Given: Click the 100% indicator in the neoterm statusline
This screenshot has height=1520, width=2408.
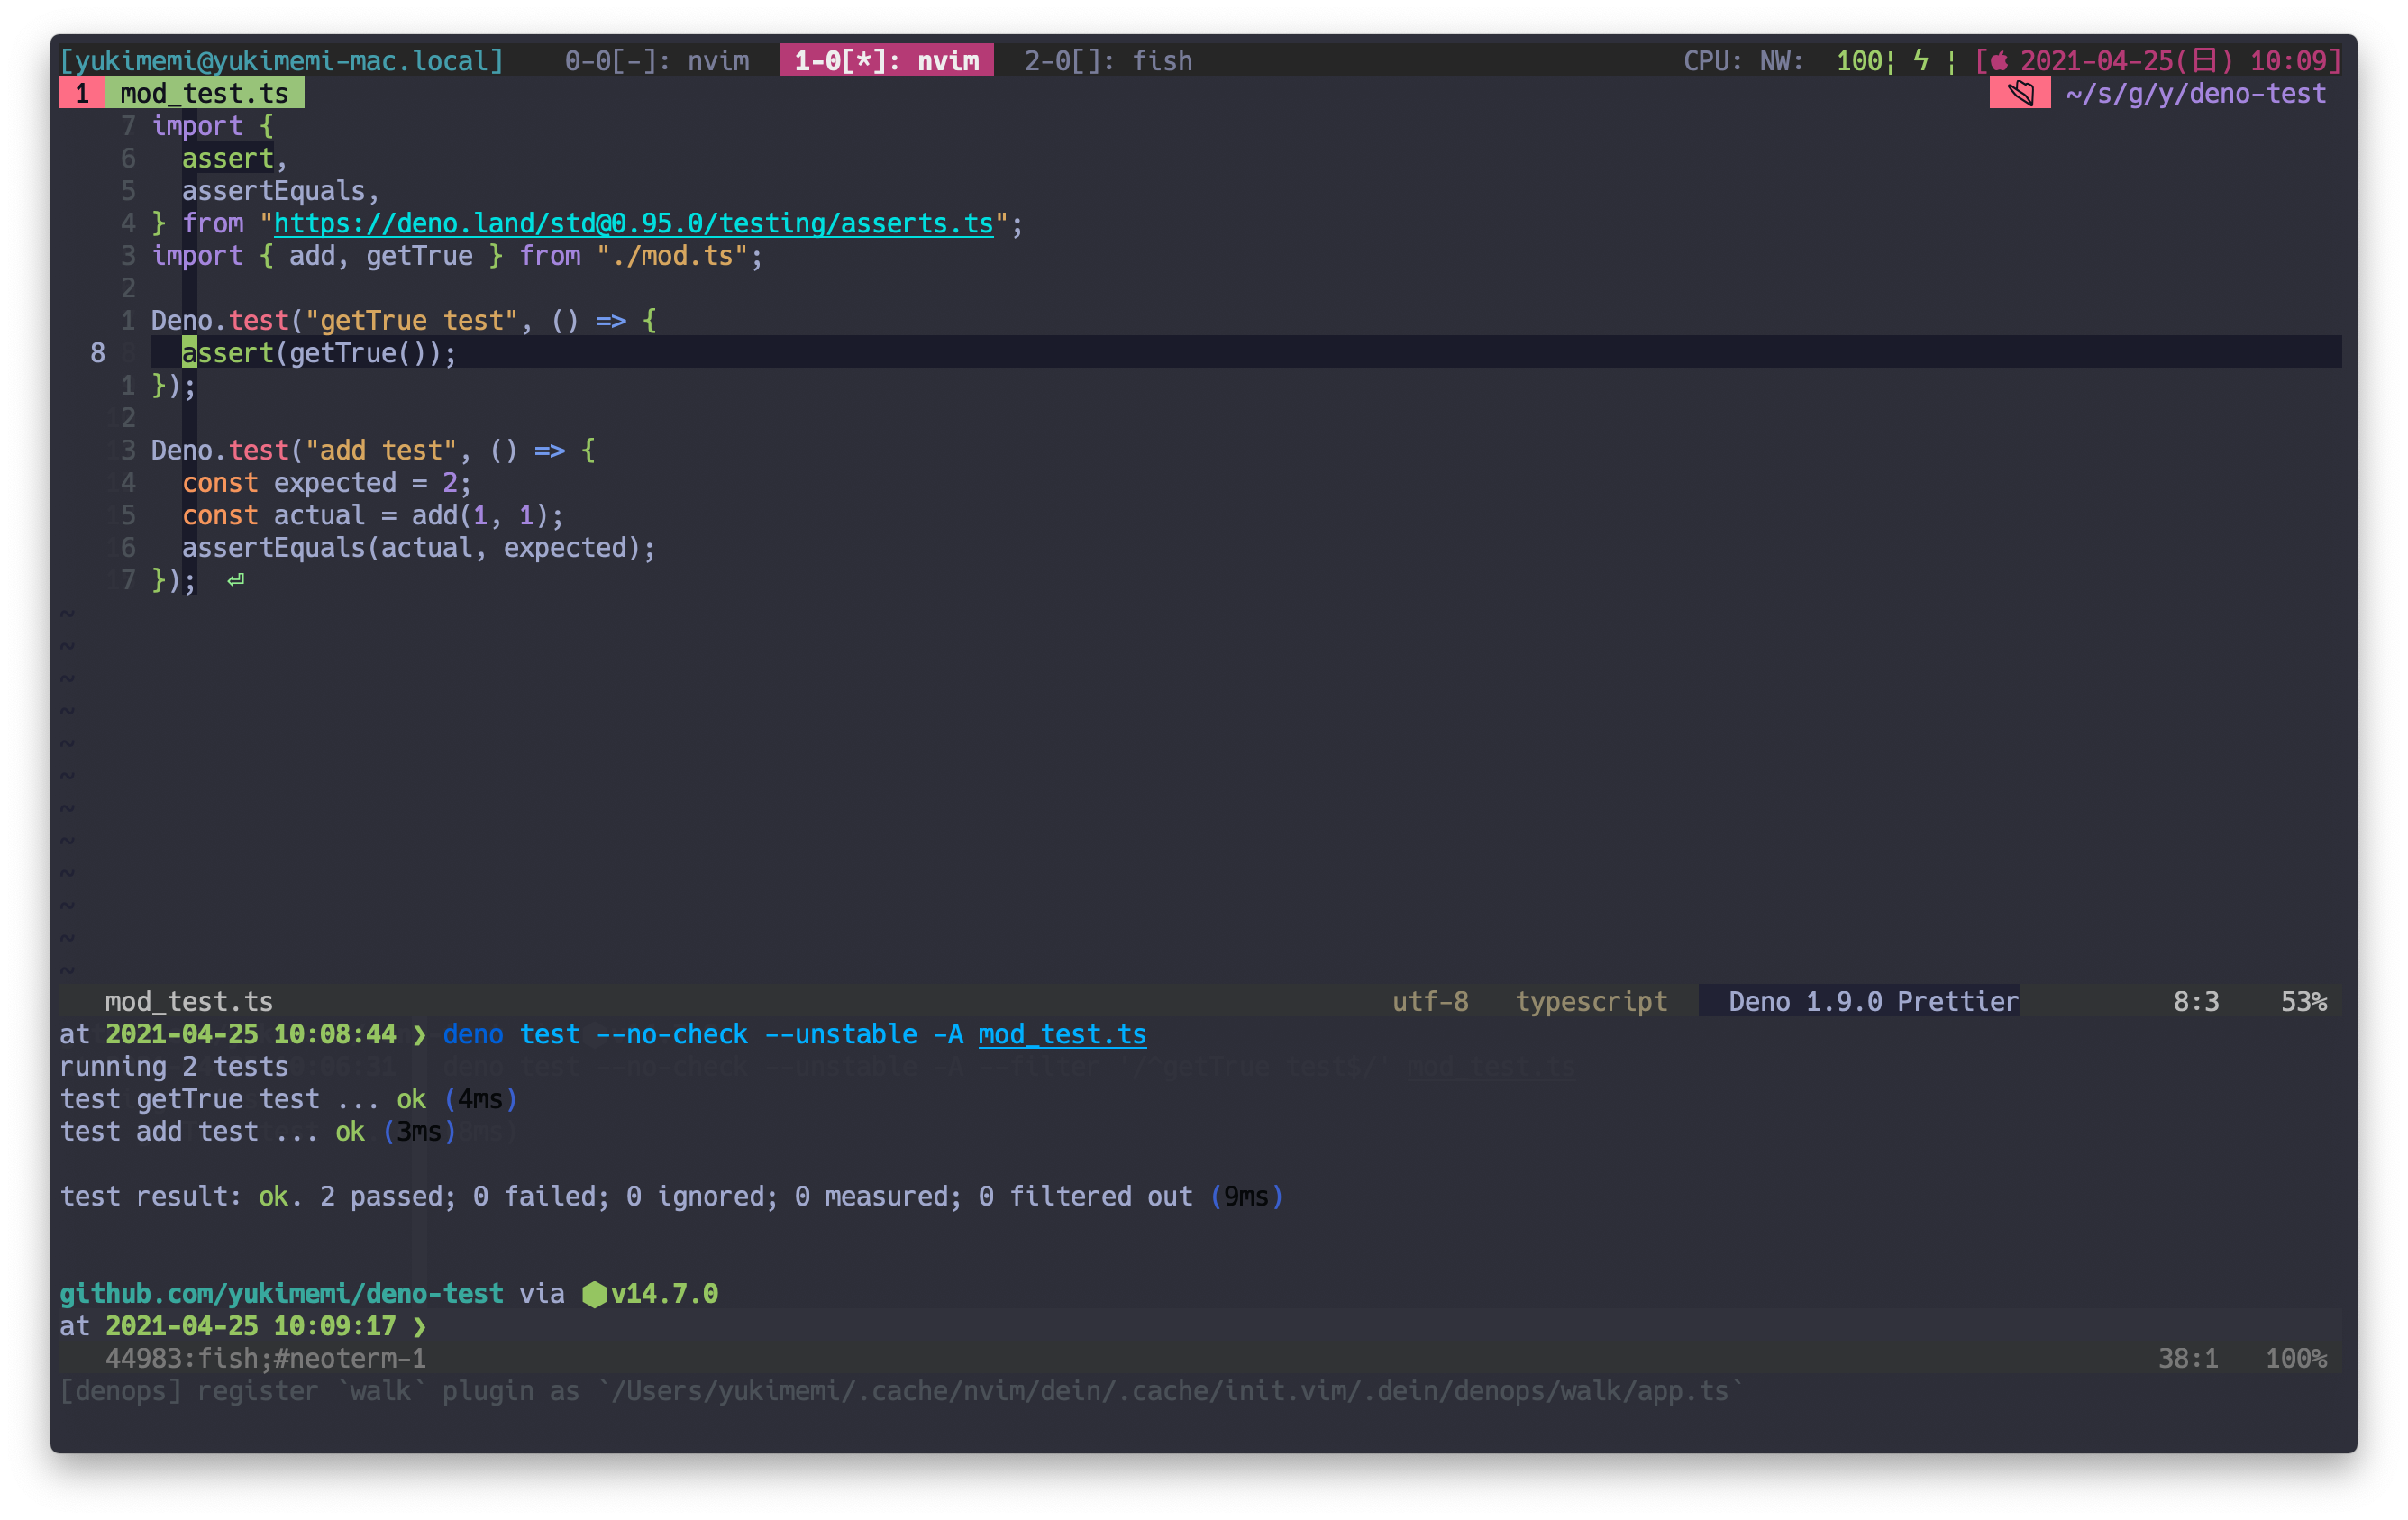Looking at the screenshot, I should click(2297, 1358).
